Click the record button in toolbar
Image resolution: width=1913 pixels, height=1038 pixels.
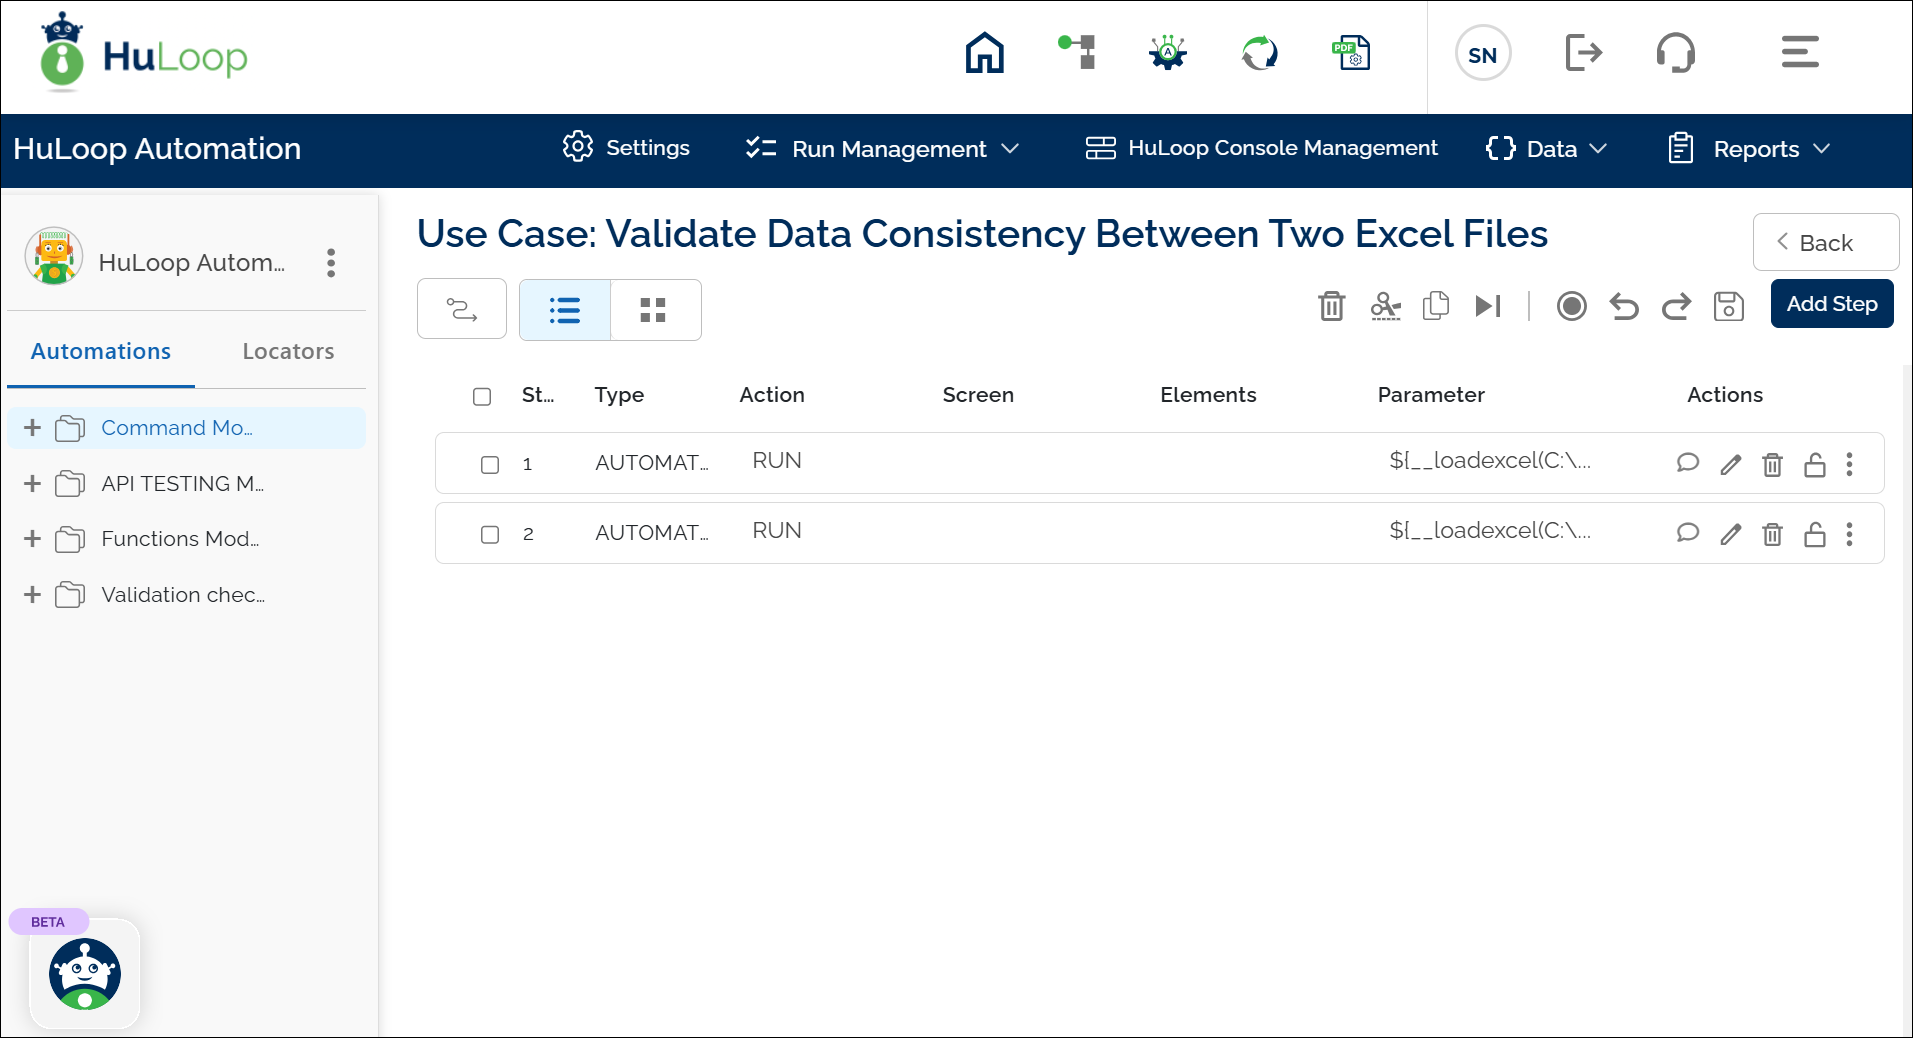[1571, 306]
